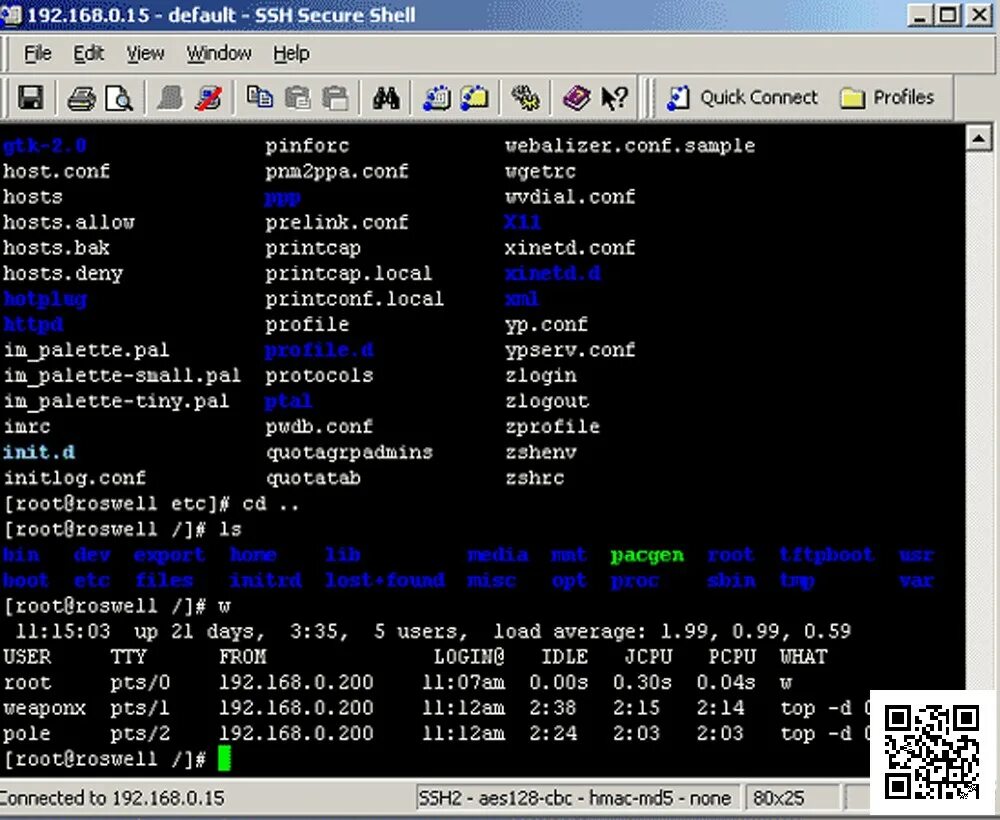The height and width of the screenshot is (820, 1000).
Task: Click the Find binoculars icon
Action: point(386,98)
